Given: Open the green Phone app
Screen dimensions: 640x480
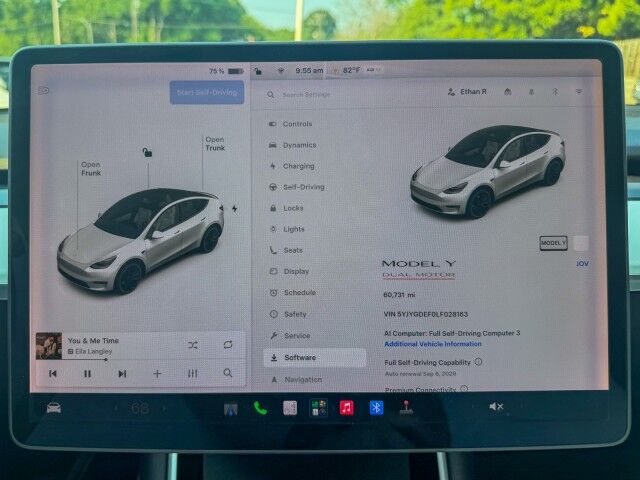Looking at the screenshot, I should tap(260, 408).
